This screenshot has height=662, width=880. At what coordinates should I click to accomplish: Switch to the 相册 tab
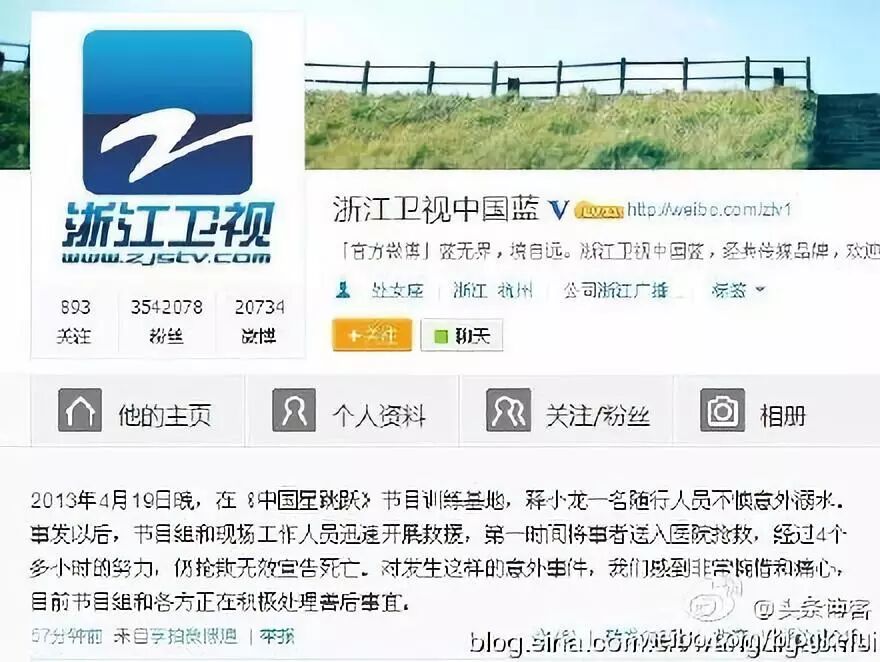[778, 411]
